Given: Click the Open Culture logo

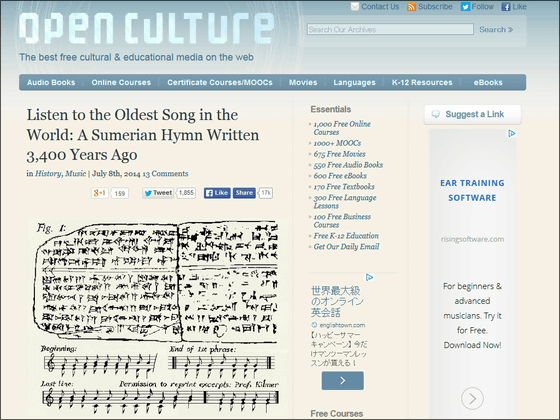Looking at the screenshot, I should point(146,29).
